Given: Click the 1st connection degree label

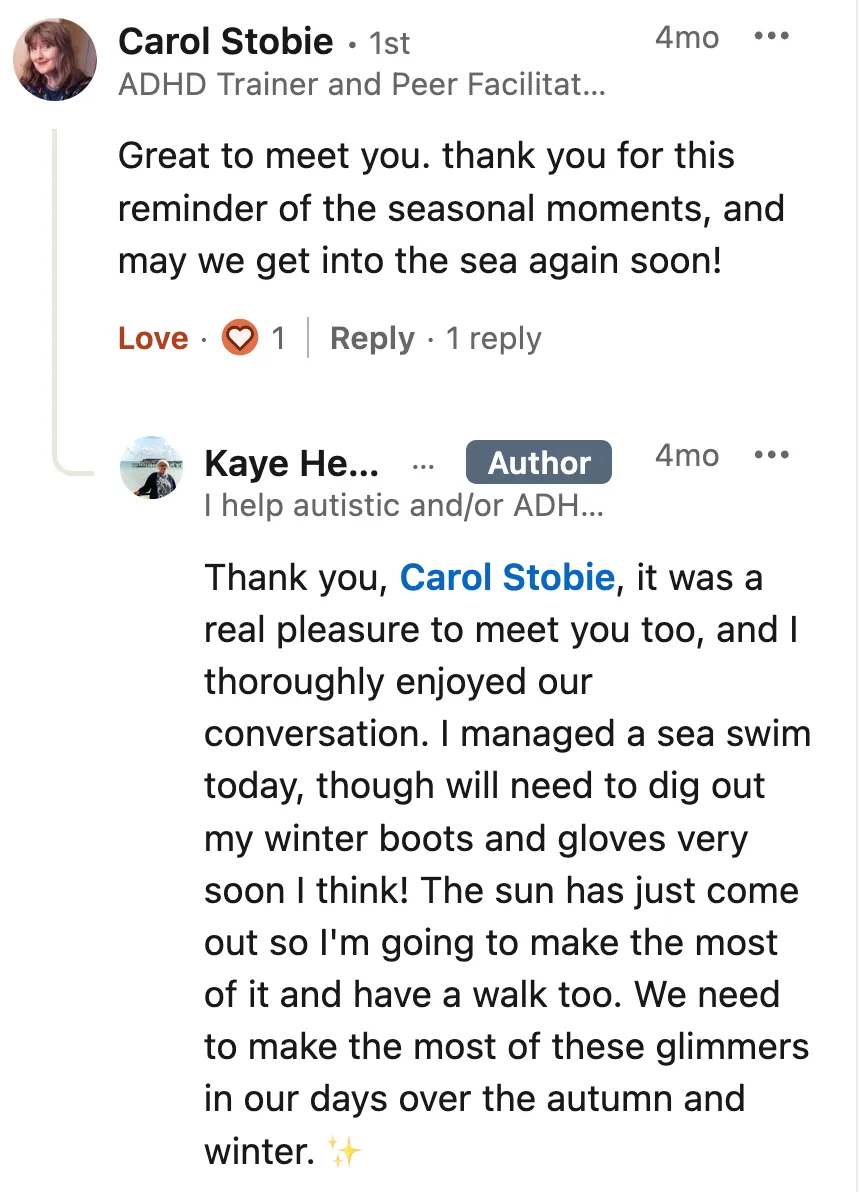Looking at the screenshot, I should pos(389,44).
